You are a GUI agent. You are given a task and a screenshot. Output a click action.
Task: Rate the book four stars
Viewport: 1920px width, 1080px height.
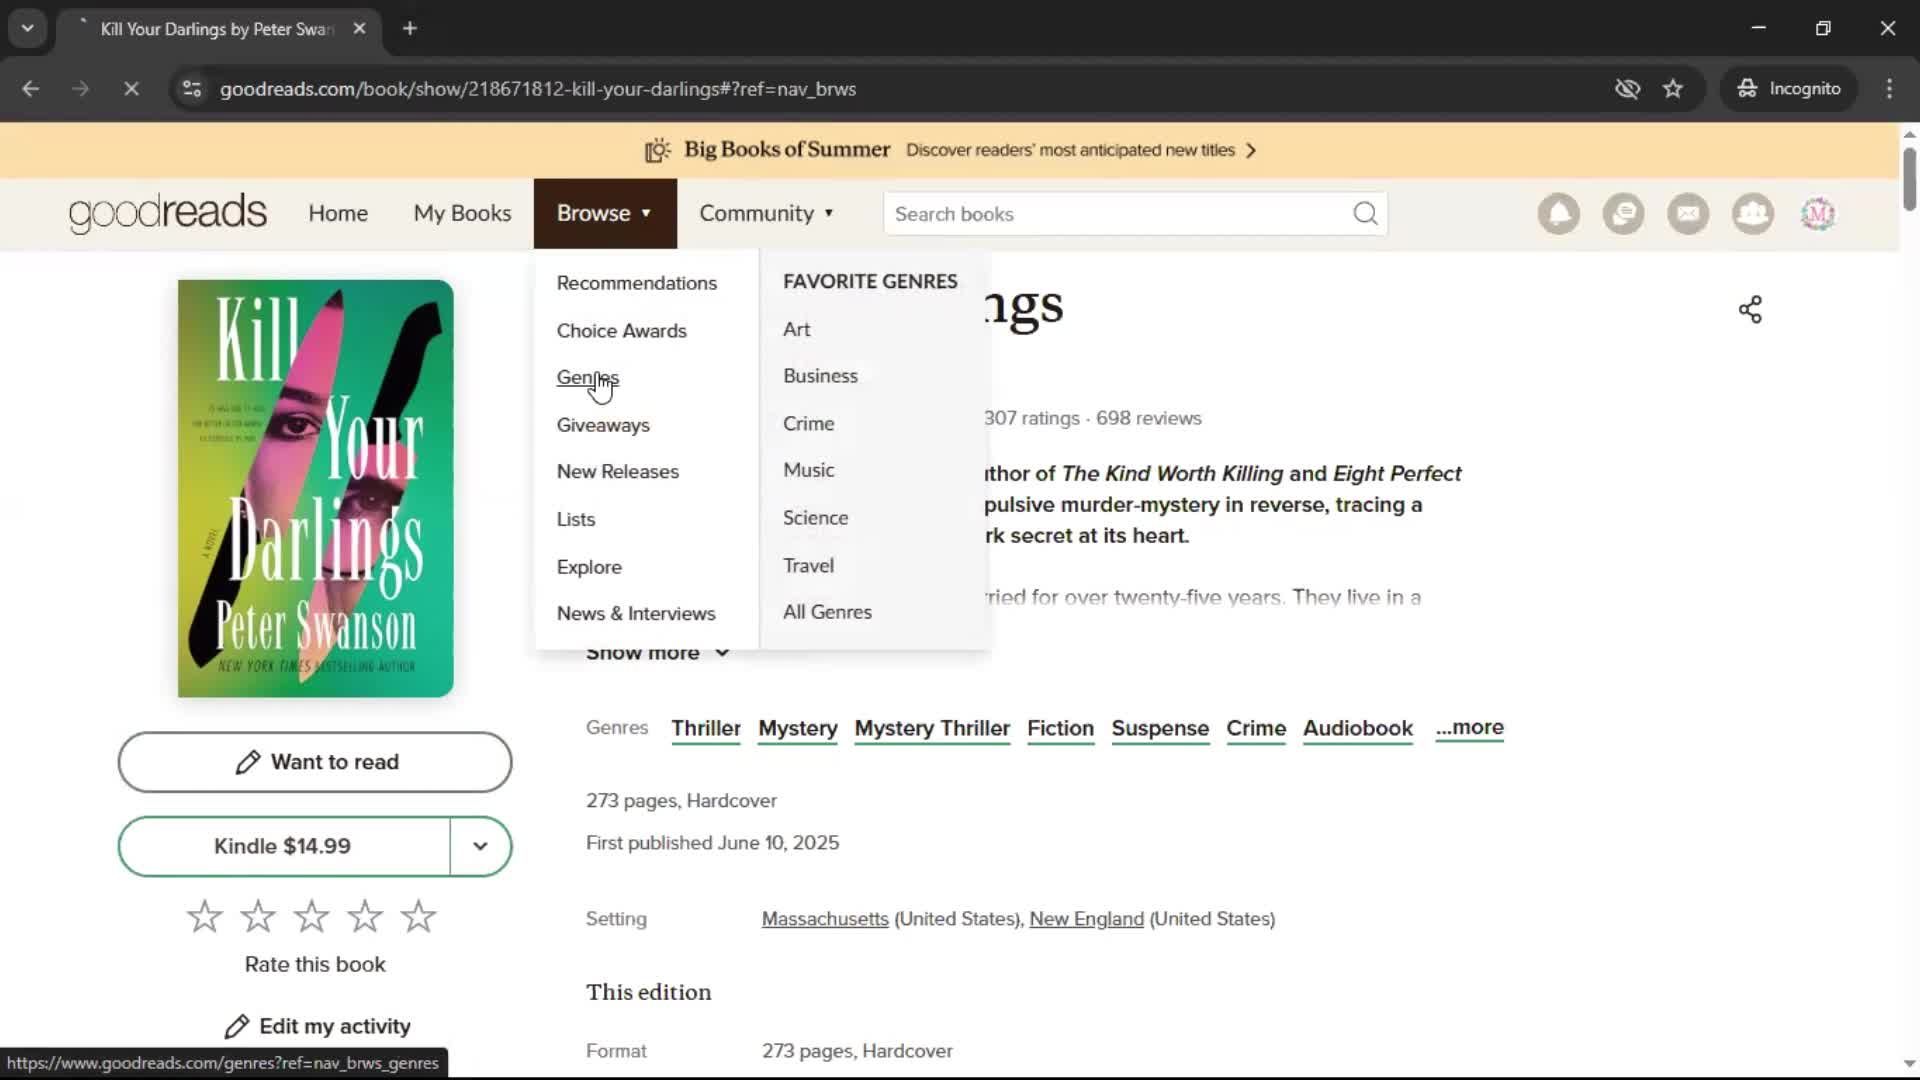coord(365,916)
